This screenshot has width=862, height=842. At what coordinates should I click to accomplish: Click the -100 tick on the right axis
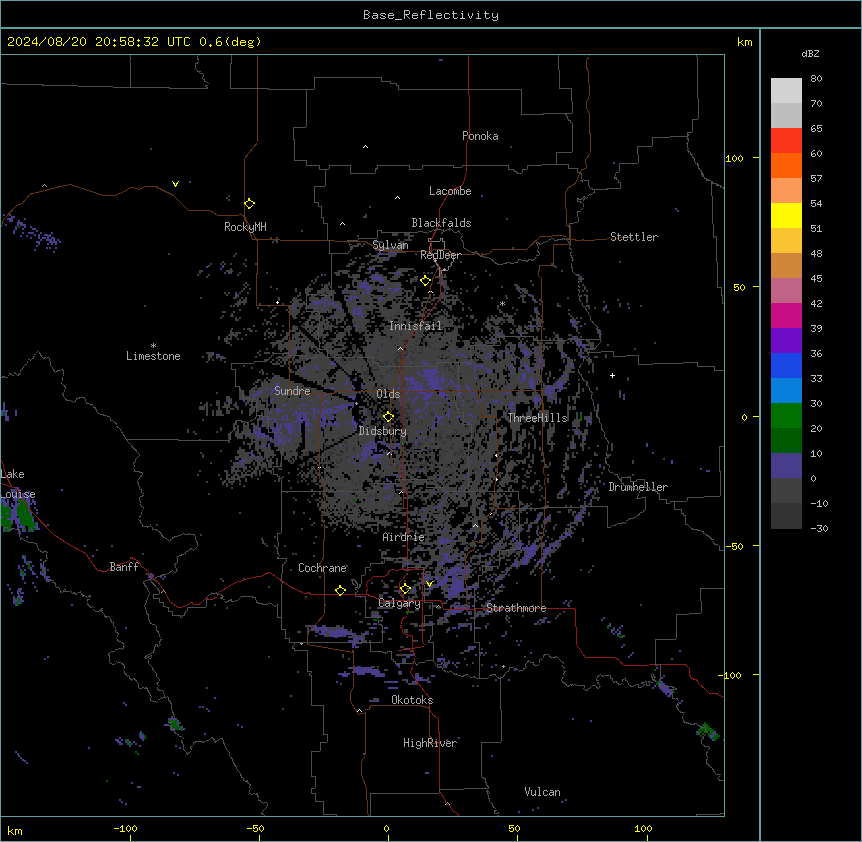point(730,675)
